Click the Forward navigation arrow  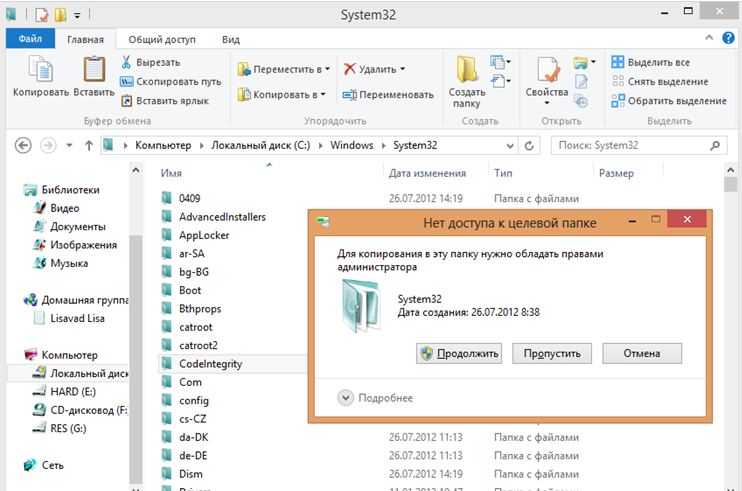(48, 145)
